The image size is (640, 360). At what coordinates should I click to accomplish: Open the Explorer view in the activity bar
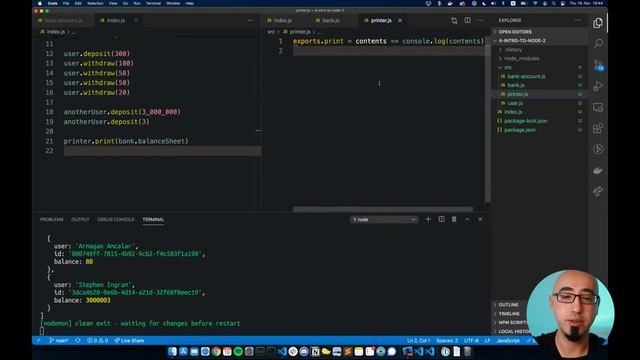[x=598, y=23]
